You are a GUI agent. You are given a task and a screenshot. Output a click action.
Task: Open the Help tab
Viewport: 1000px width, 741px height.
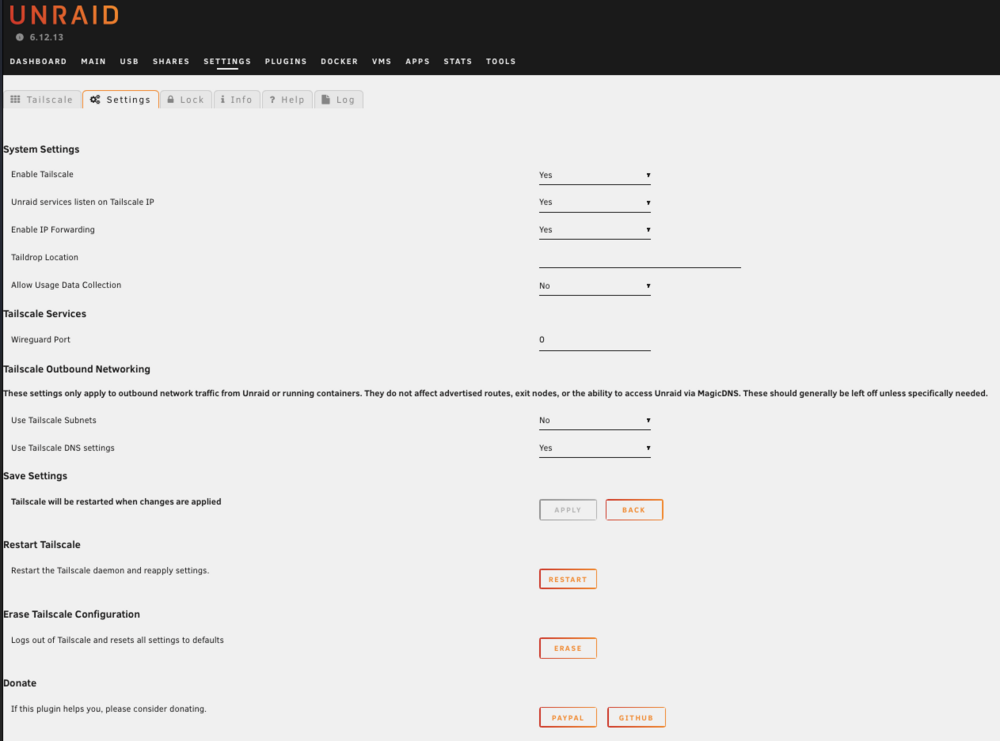click(287, 99)
